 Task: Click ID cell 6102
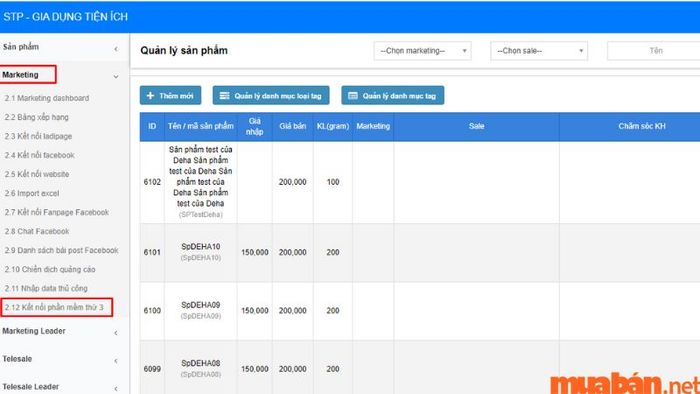point(152,182)
